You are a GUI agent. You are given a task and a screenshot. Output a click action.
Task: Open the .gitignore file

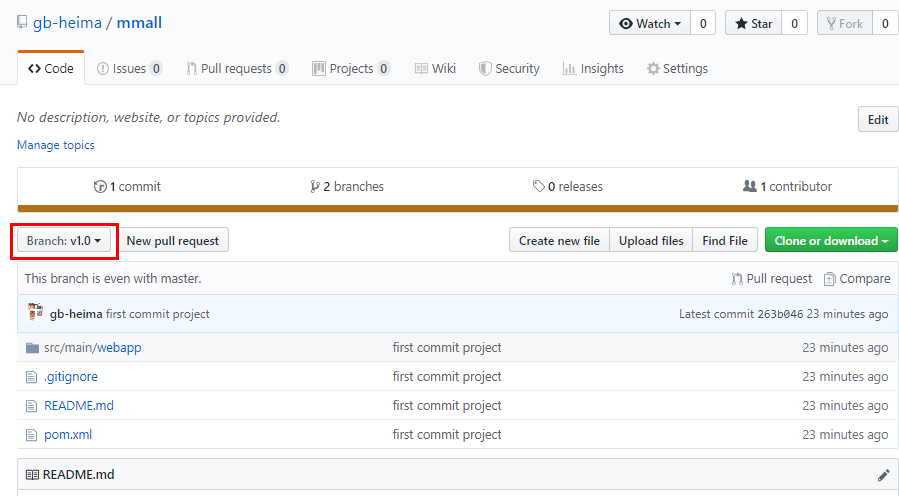tap(71, 377)
